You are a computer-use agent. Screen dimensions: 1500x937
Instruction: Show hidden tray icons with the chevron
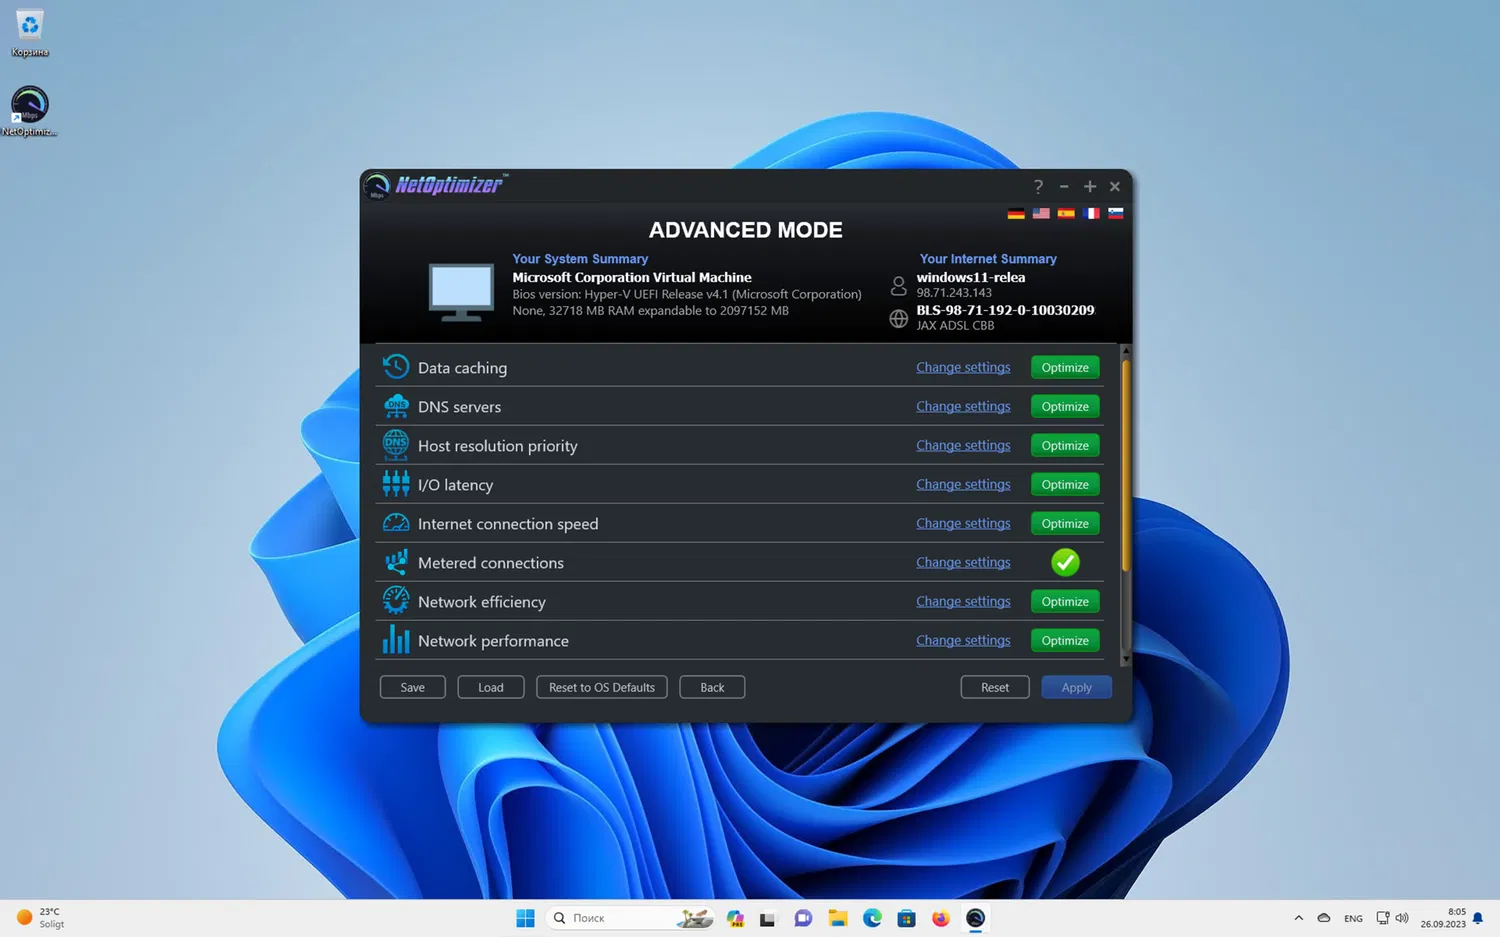click(x=1298, y=918)
